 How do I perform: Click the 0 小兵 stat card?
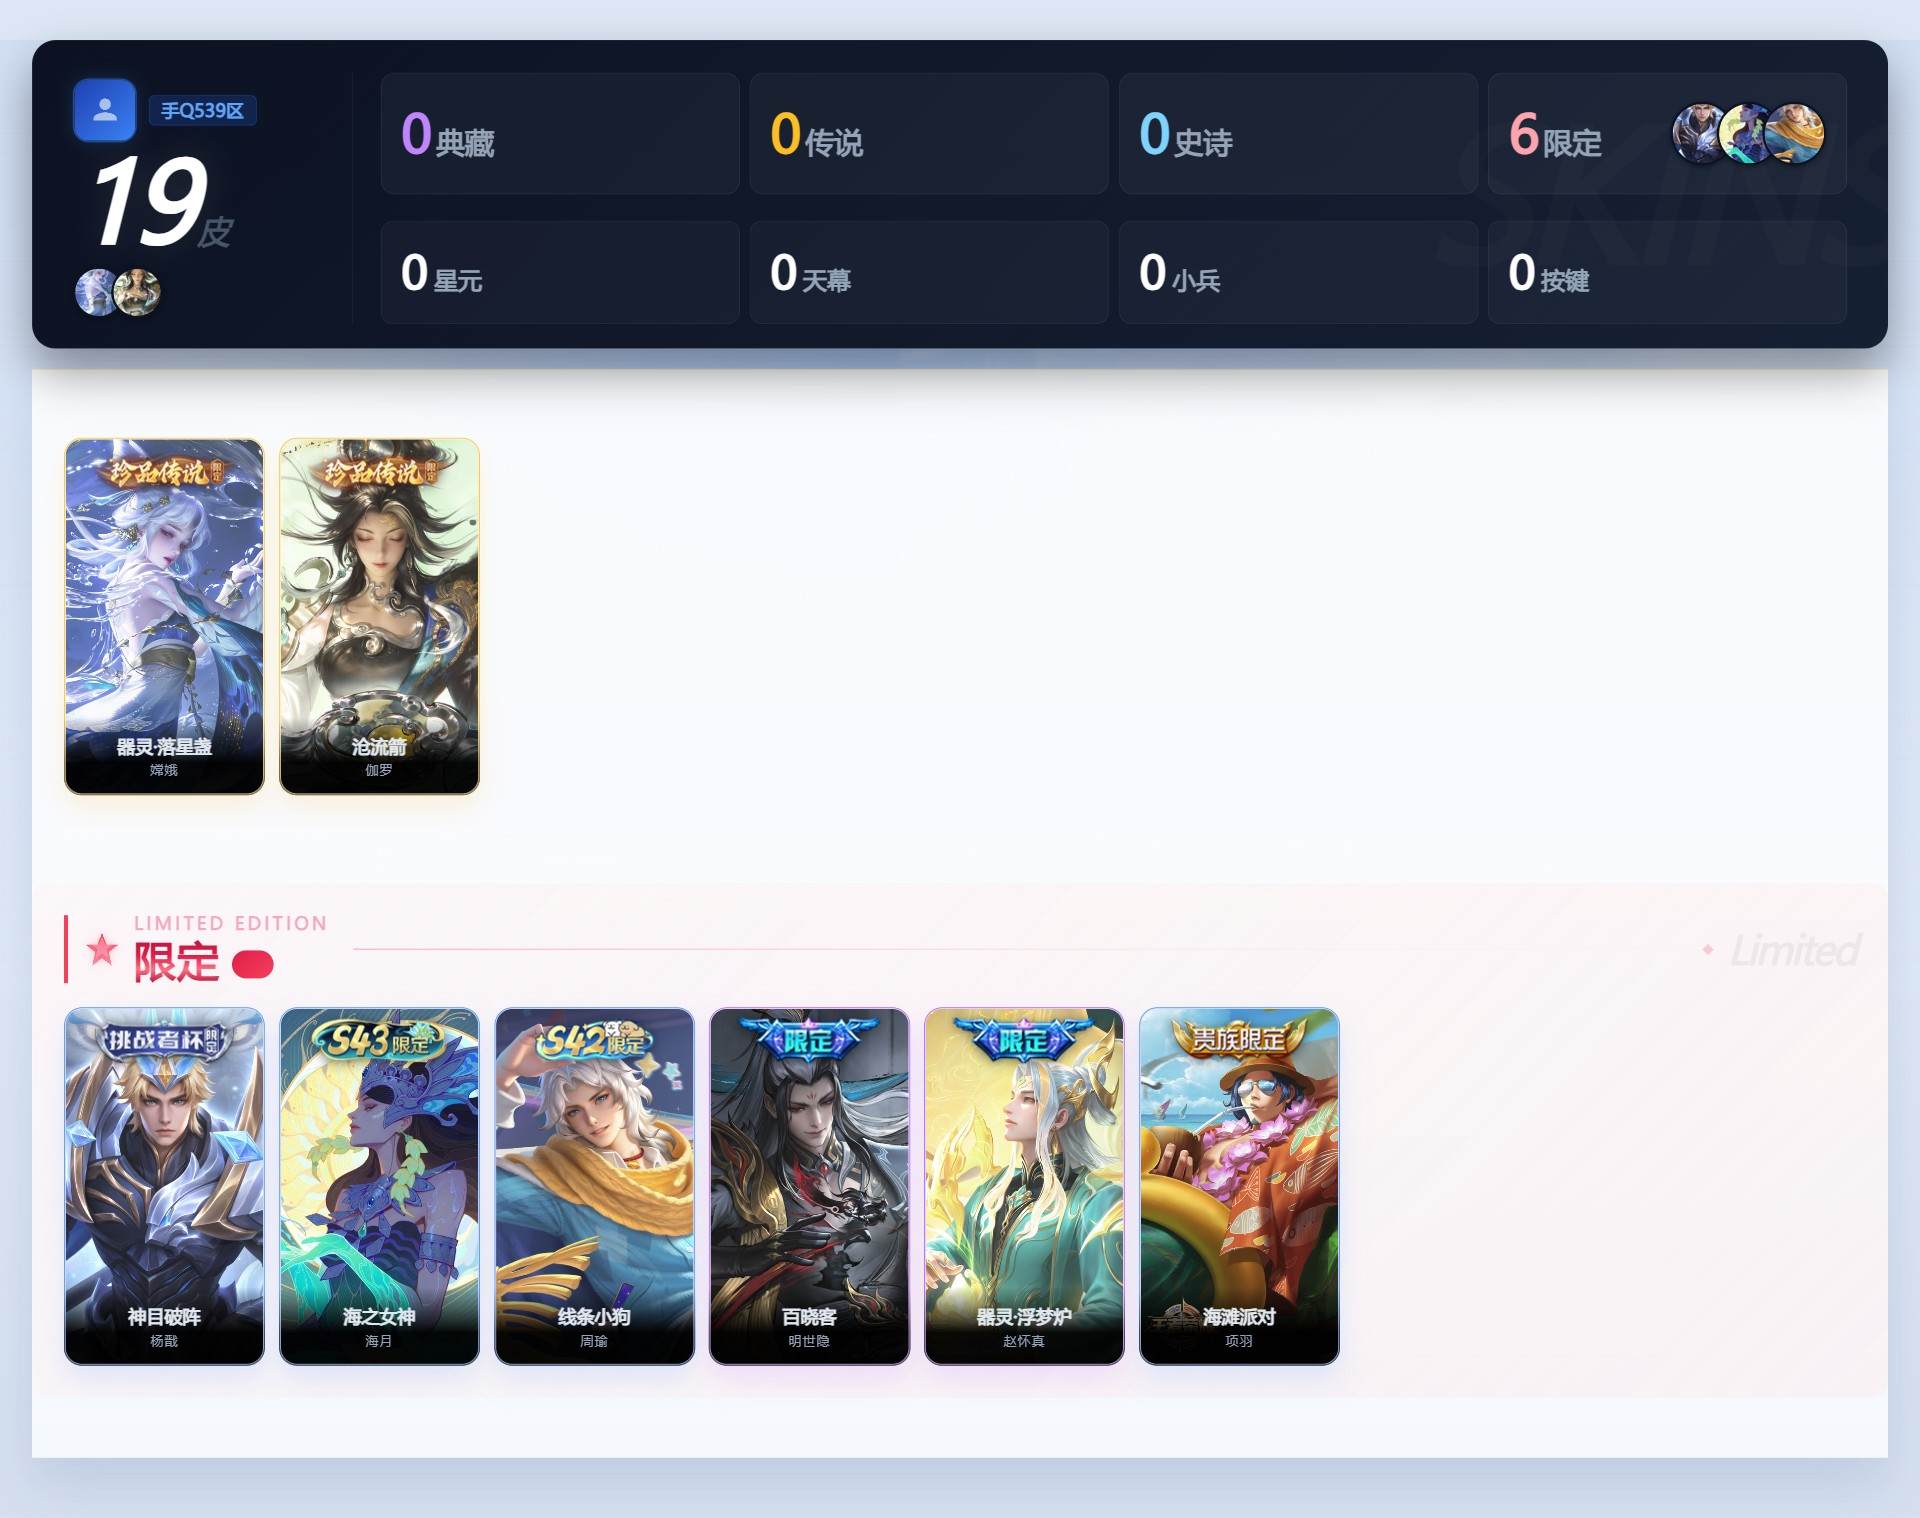click(x=1298, y=272)
